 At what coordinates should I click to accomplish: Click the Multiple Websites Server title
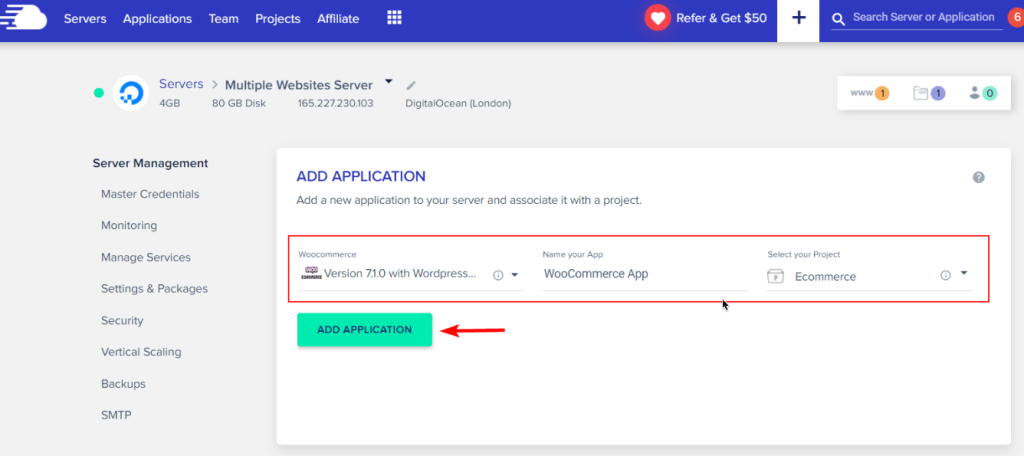(298, 85)
